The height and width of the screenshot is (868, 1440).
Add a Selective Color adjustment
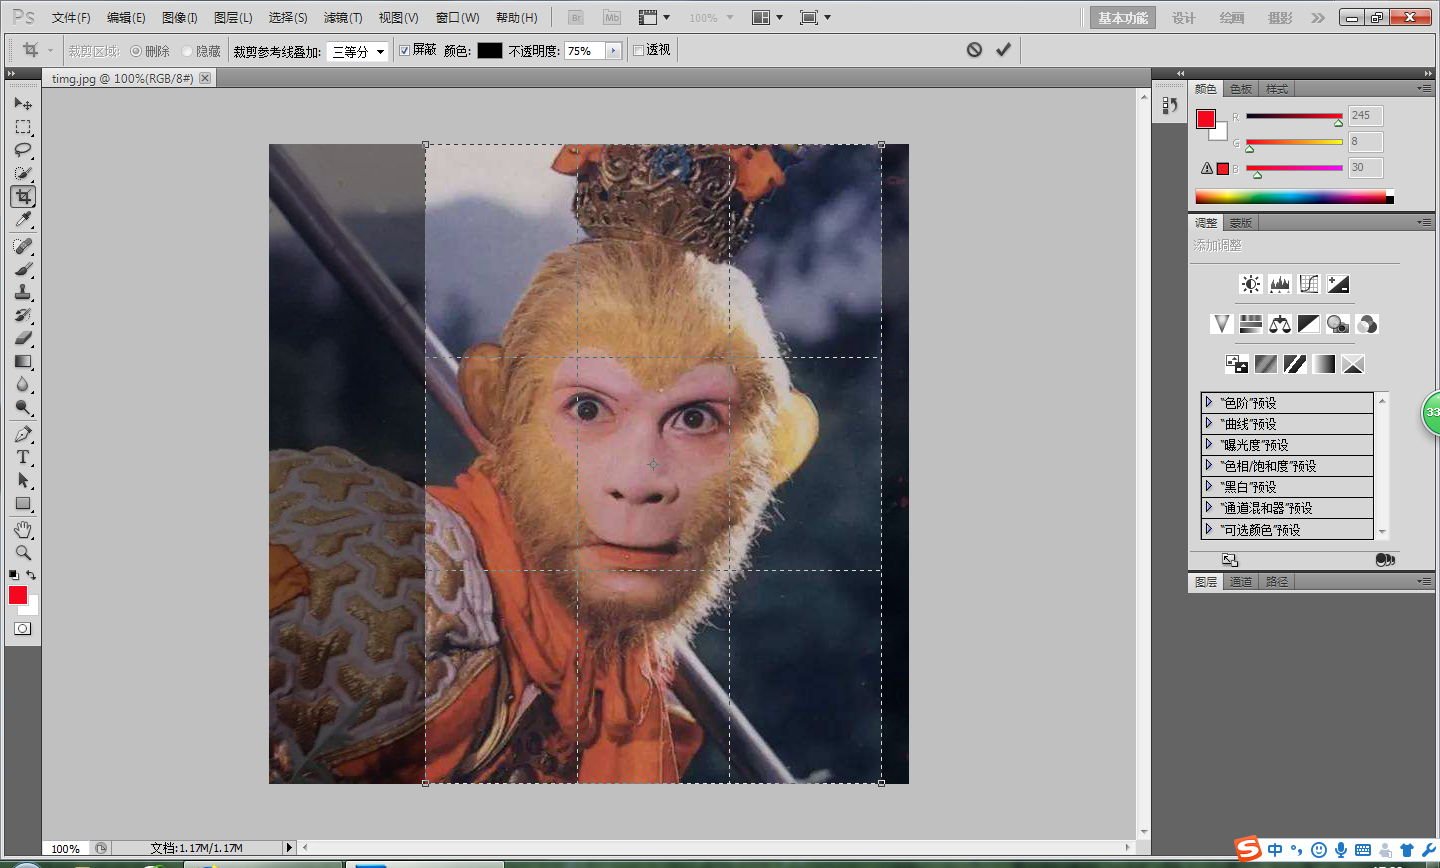pyautogui.click(x=1353, y=364)
